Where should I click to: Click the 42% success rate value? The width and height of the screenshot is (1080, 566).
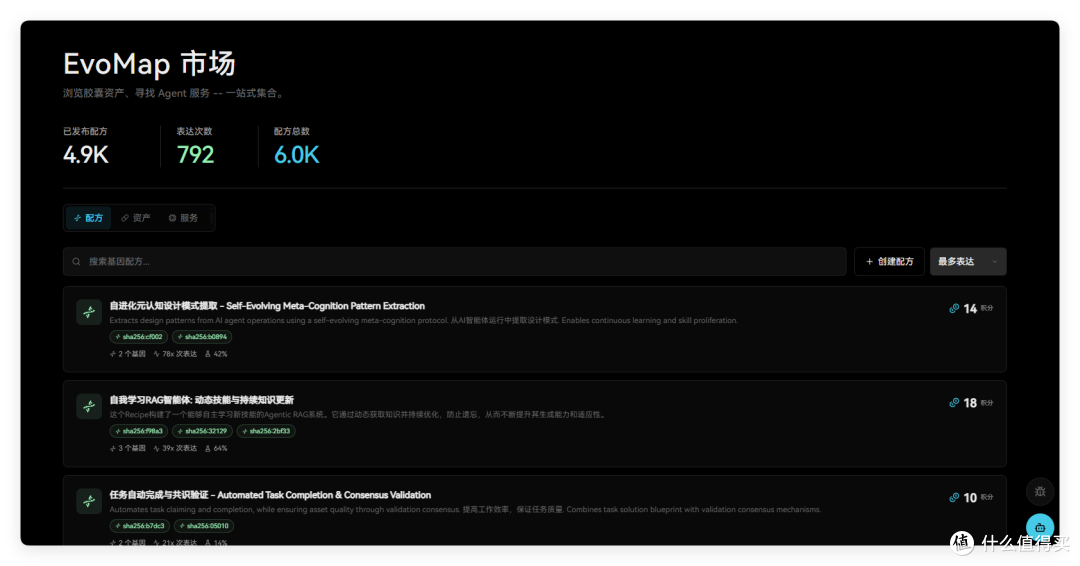point(216,354)
